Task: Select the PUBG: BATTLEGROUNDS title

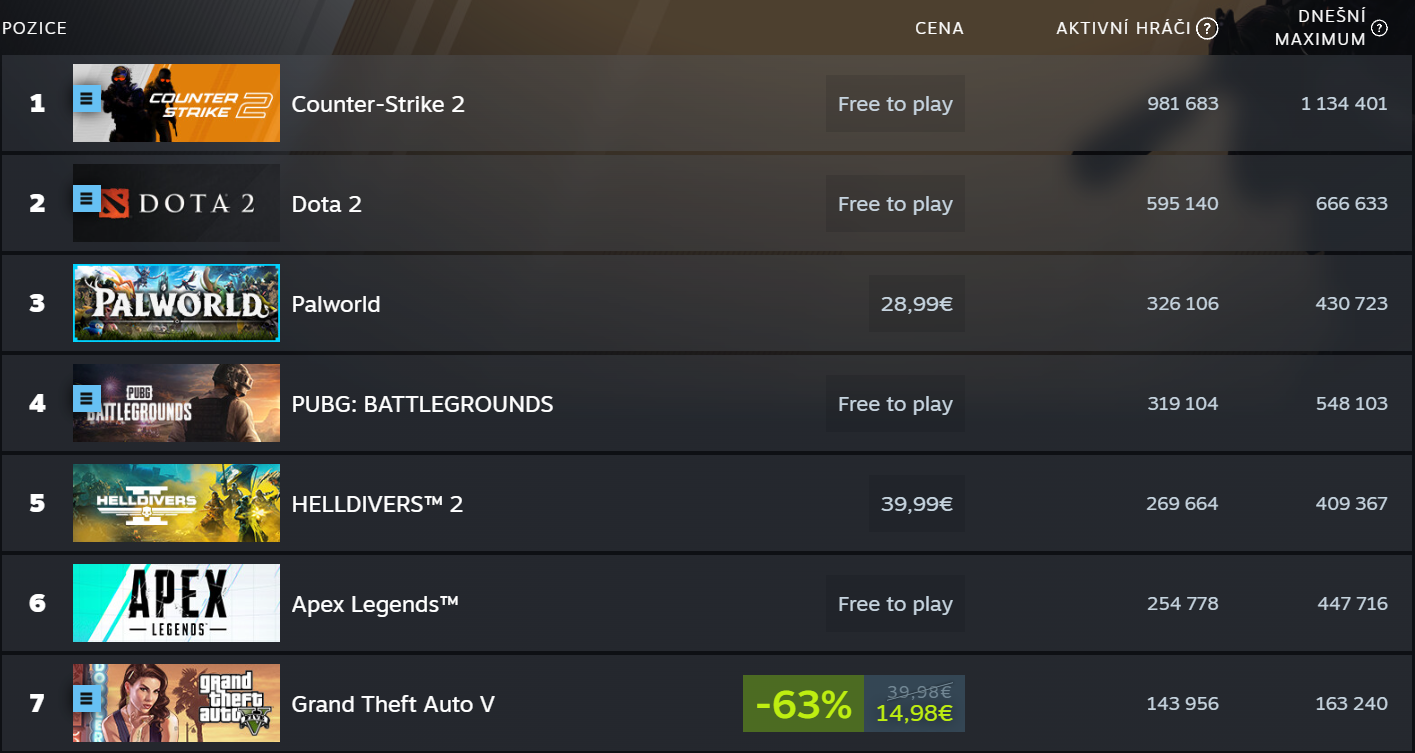Action: point(422,404)
